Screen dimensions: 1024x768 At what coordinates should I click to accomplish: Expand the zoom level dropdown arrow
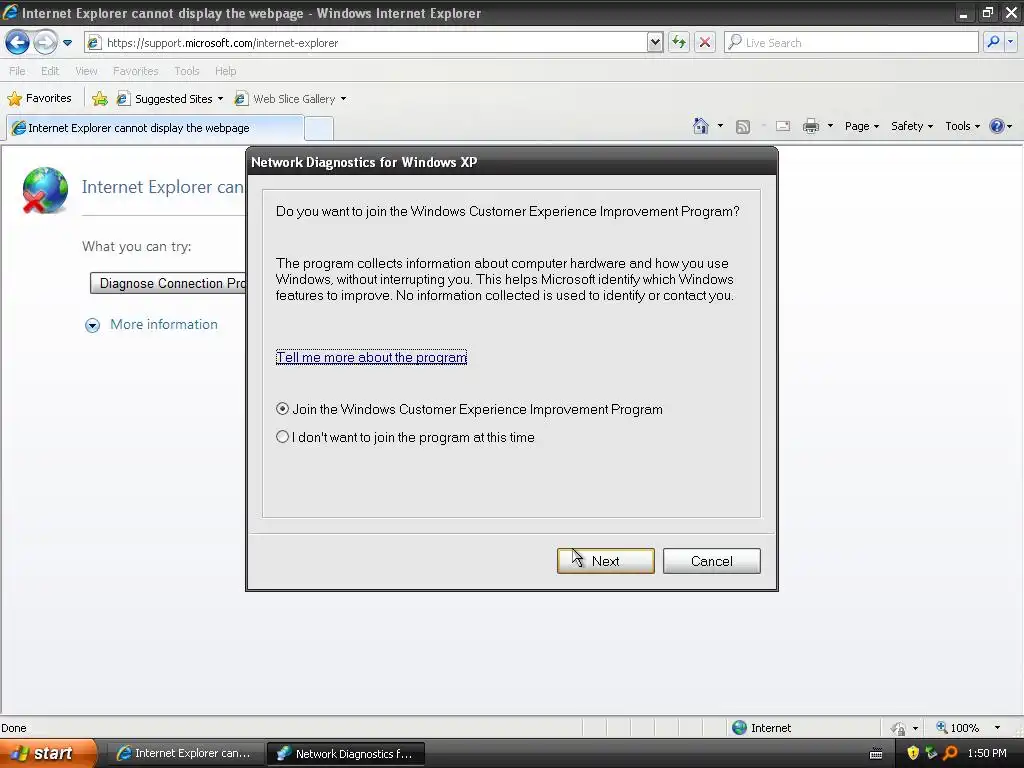point(997,728)
